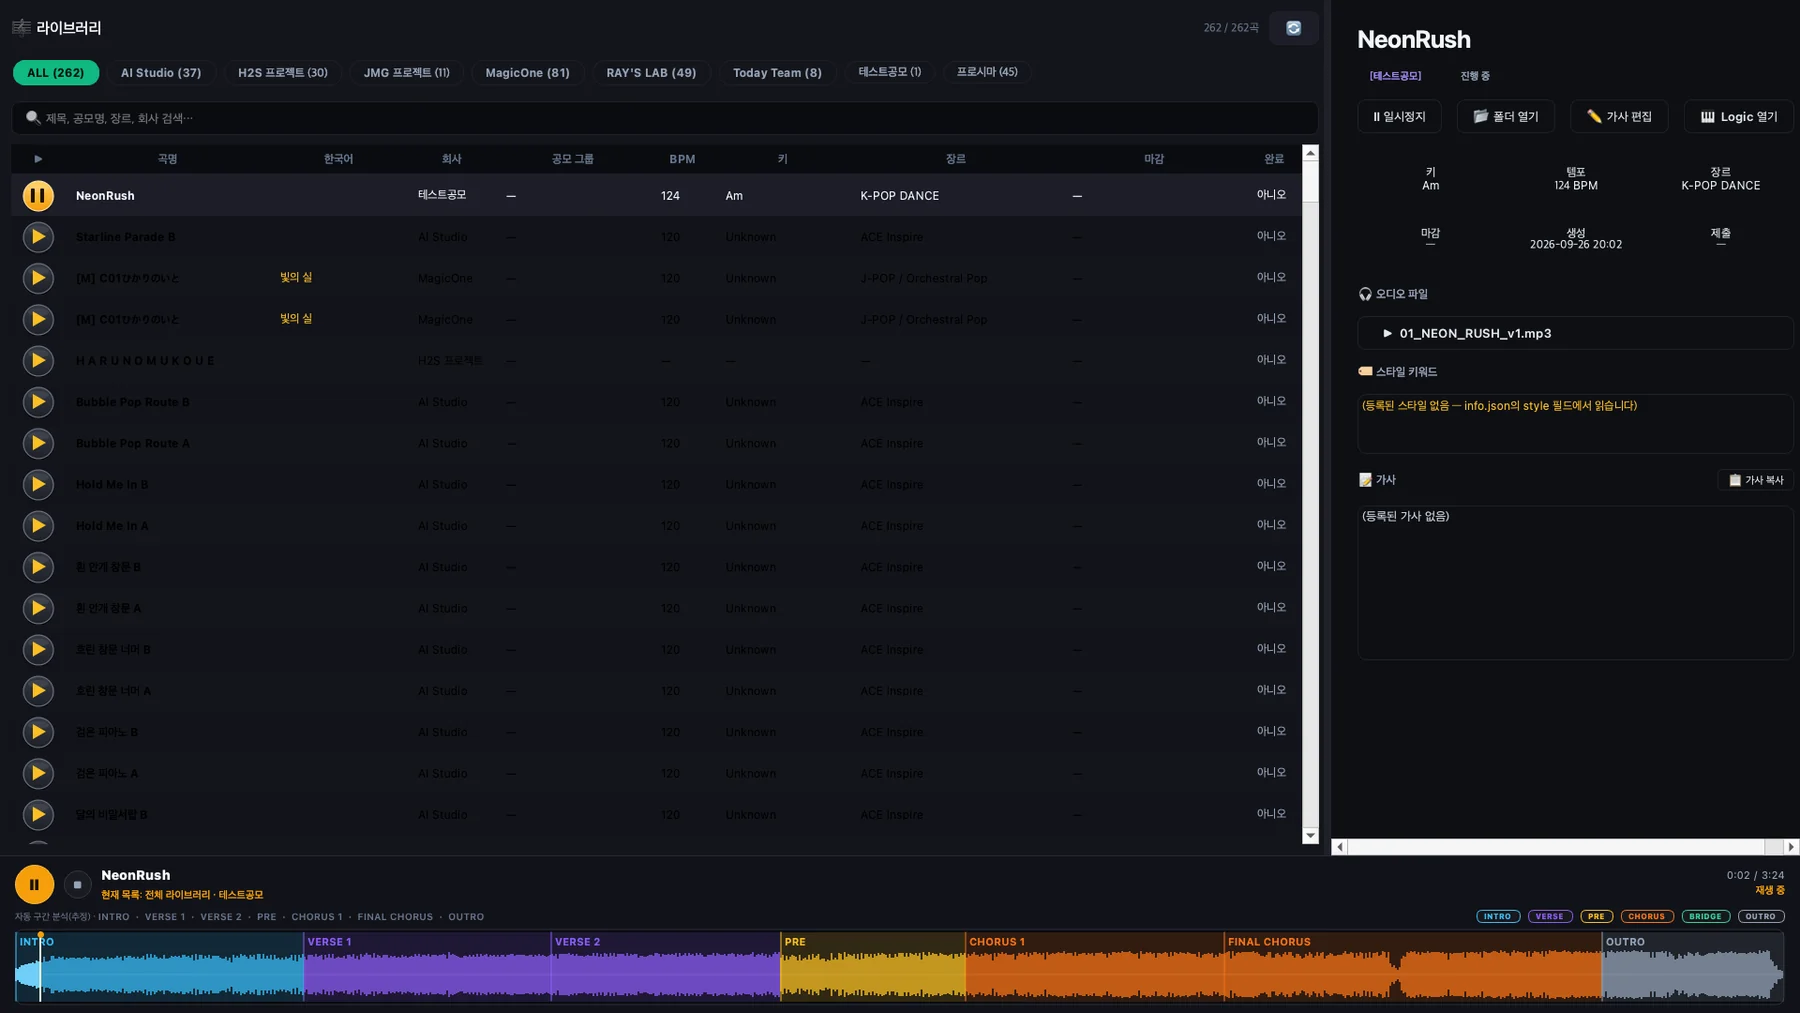1800x1013 pixels.
Task: Click the library search field
Action: click(664, 118)
